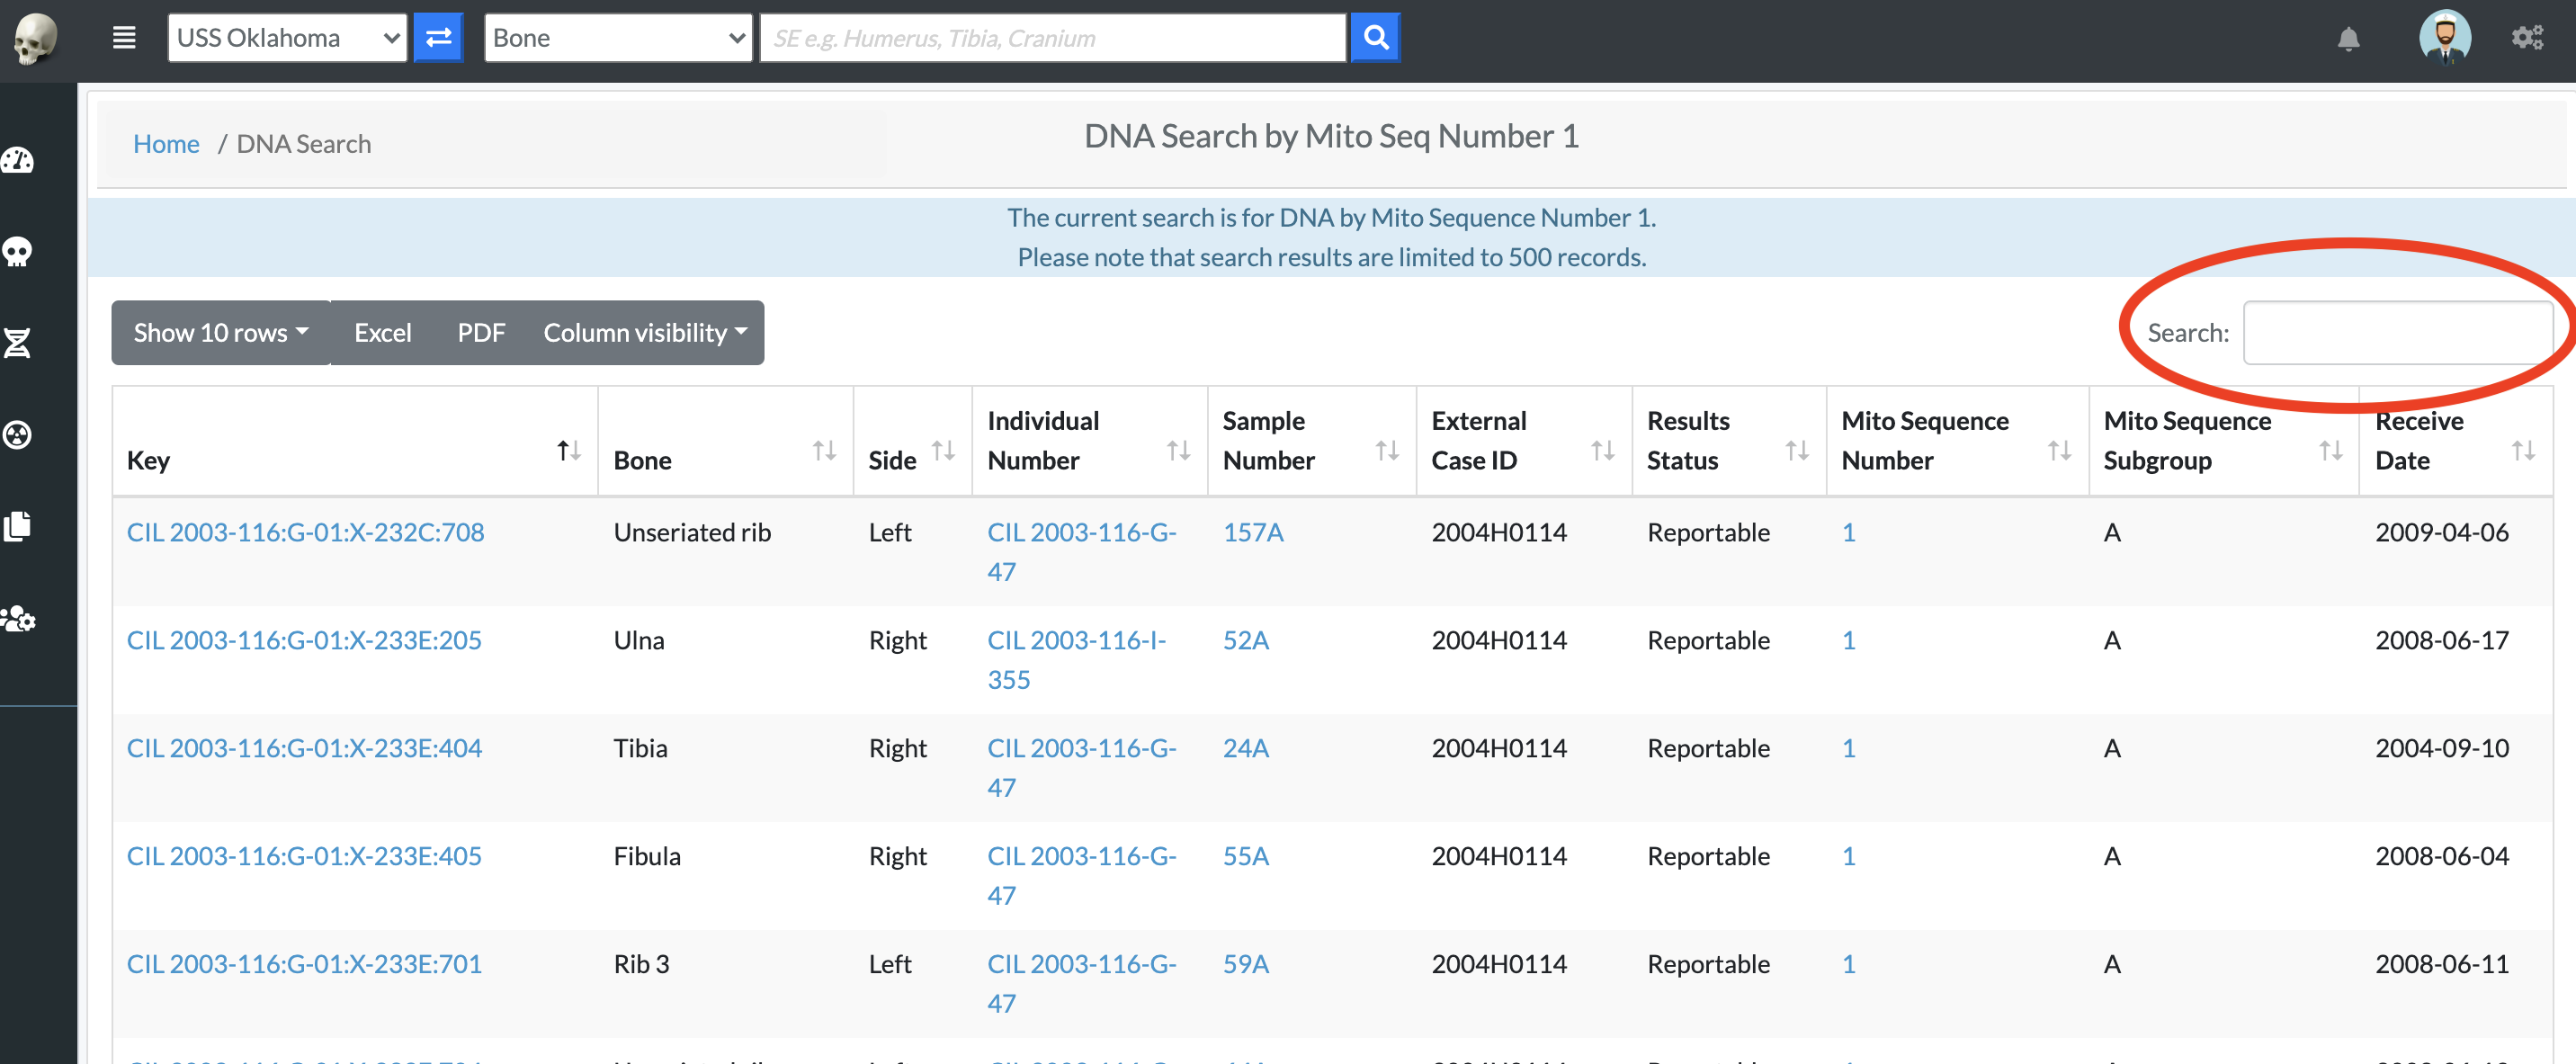Expand the Column visibility dropdown

coord(645,333)
